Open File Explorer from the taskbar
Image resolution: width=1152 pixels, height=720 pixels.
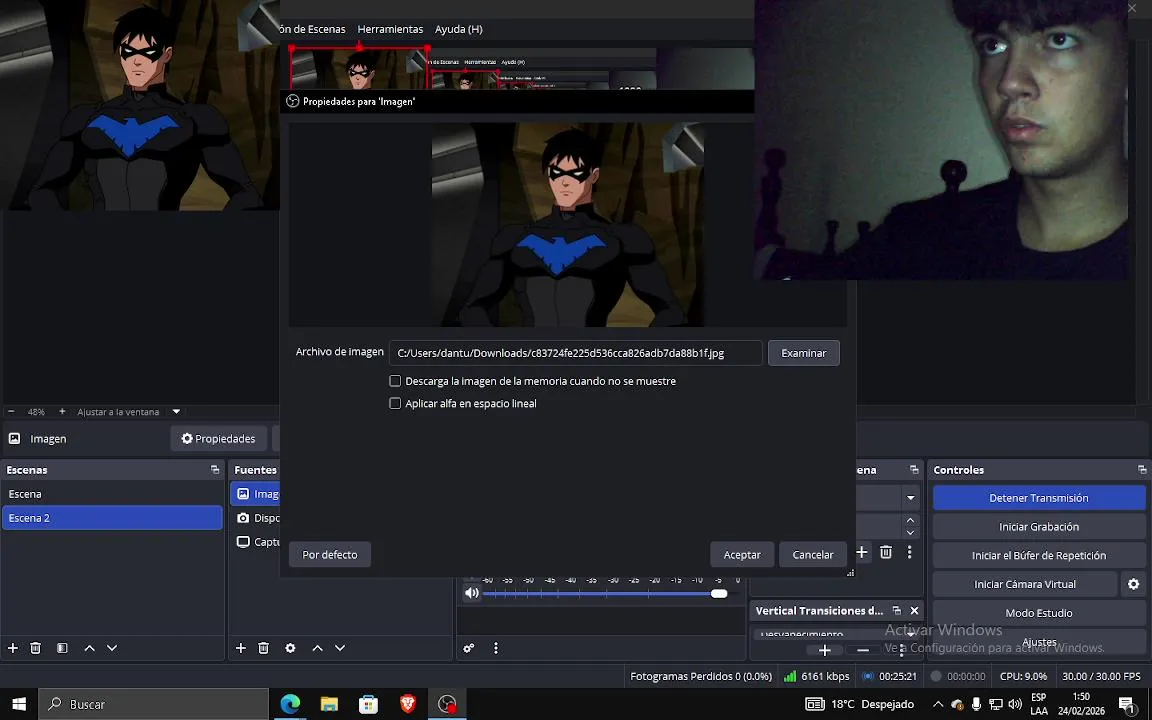329,704
